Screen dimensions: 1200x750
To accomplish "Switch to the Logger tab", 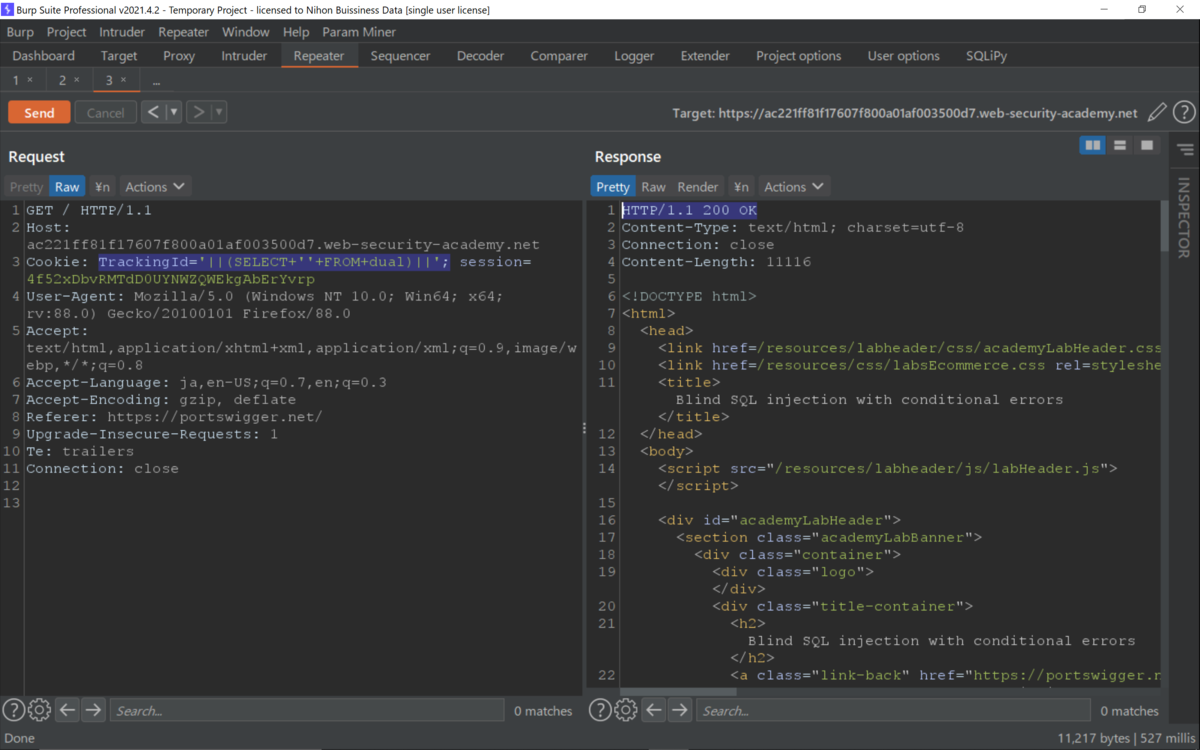I will point(634,56).
